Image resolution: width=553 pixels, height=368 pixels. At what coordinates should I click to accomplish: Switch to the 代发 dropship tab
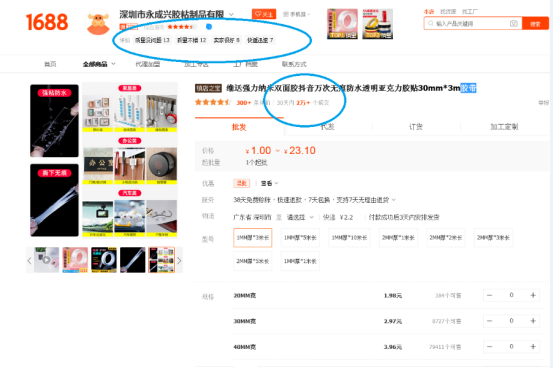(328, 127)
